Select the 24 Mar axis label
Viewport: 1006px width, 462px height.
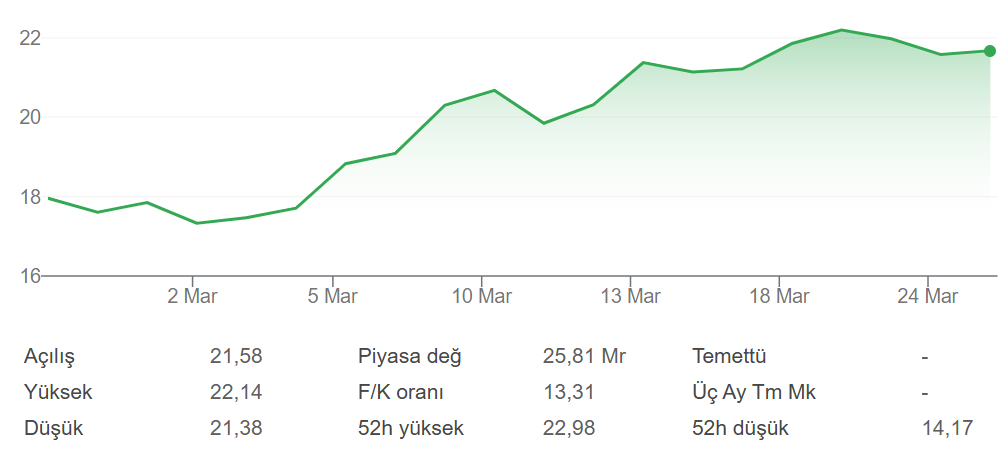click(928, 296)
